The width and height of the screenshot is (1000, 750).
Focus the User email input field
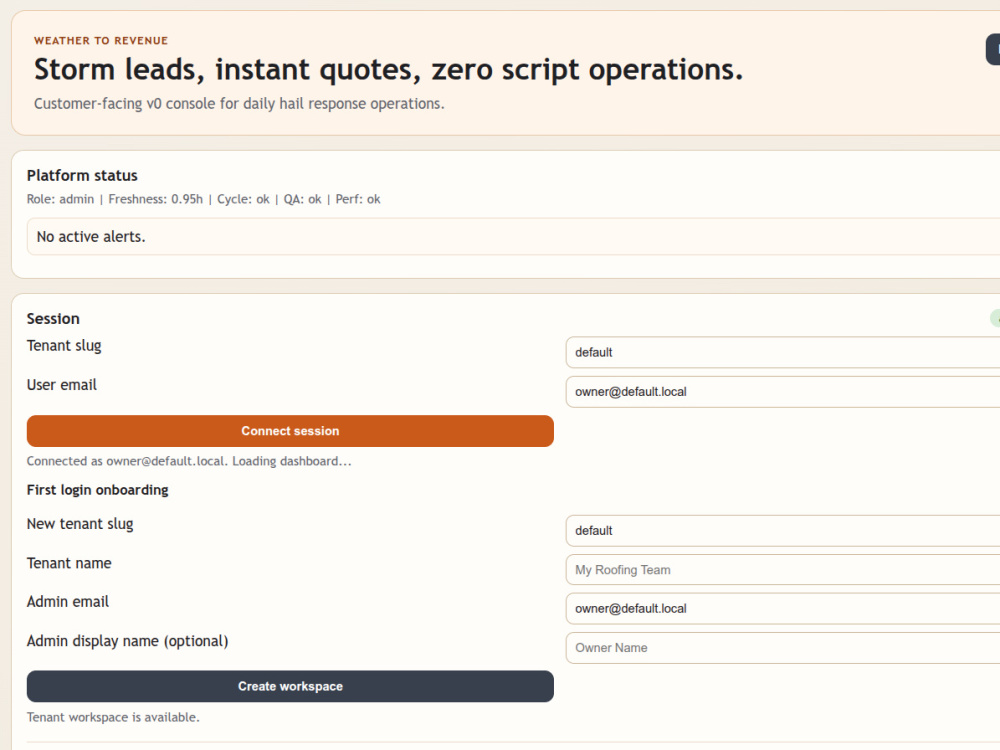click(x=783, y=392)
